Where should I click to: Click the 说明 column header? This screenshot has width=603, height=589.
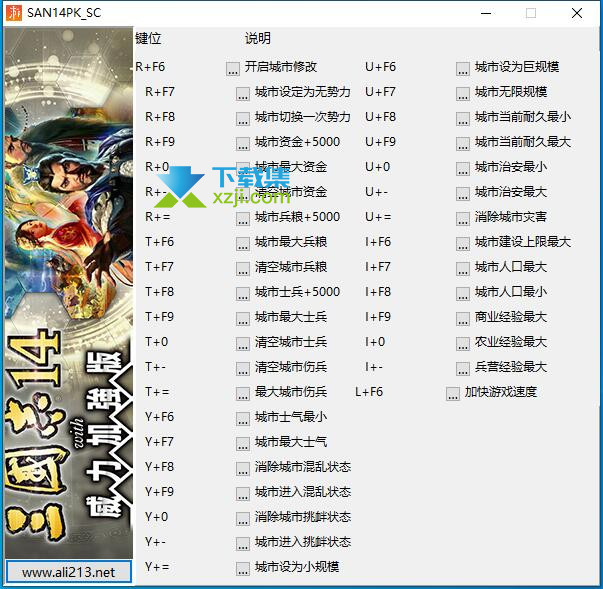click(x=258, y=38)
